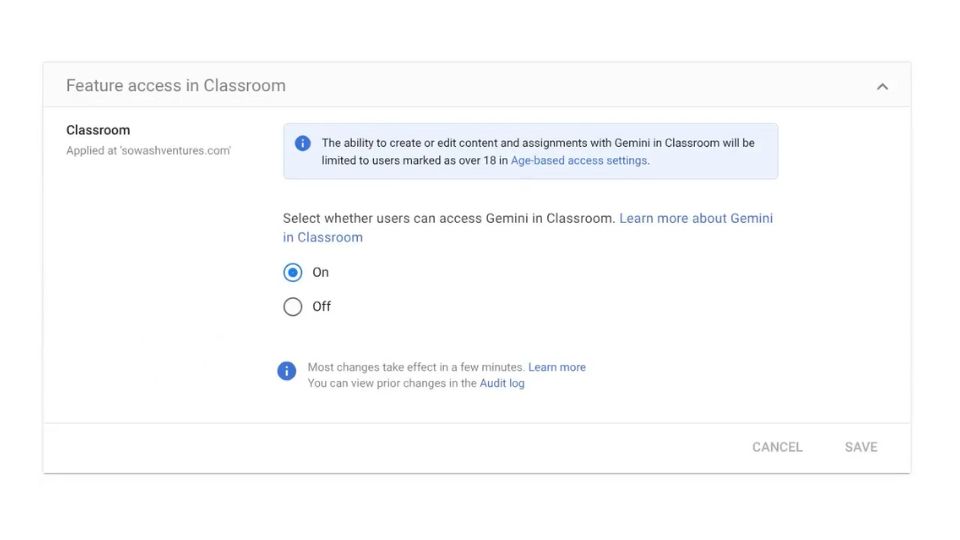Image resolution: width=960 pixels, height=540 pixels.
Task: Click the bold Classroom setting label
Action: (98, 130)
